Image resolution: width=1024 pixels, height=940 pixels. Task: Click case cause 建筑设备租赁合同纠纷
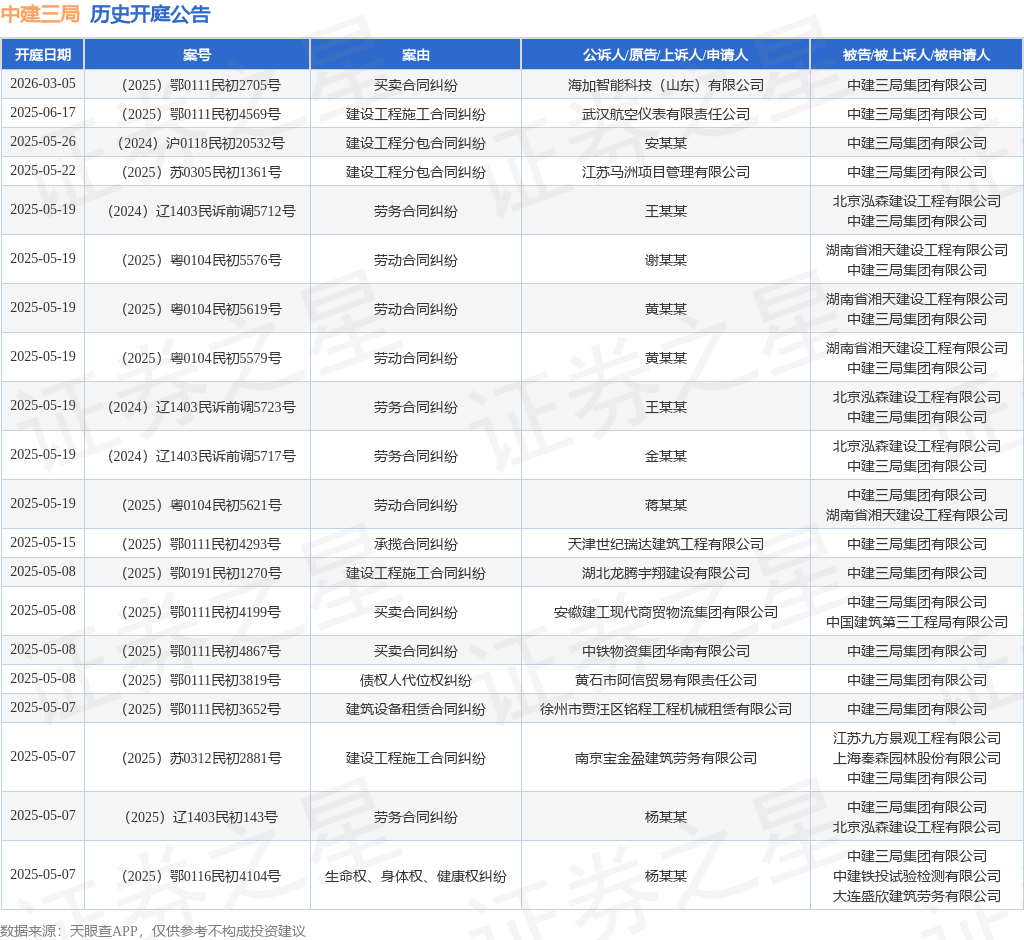click(x=415, y=709)
